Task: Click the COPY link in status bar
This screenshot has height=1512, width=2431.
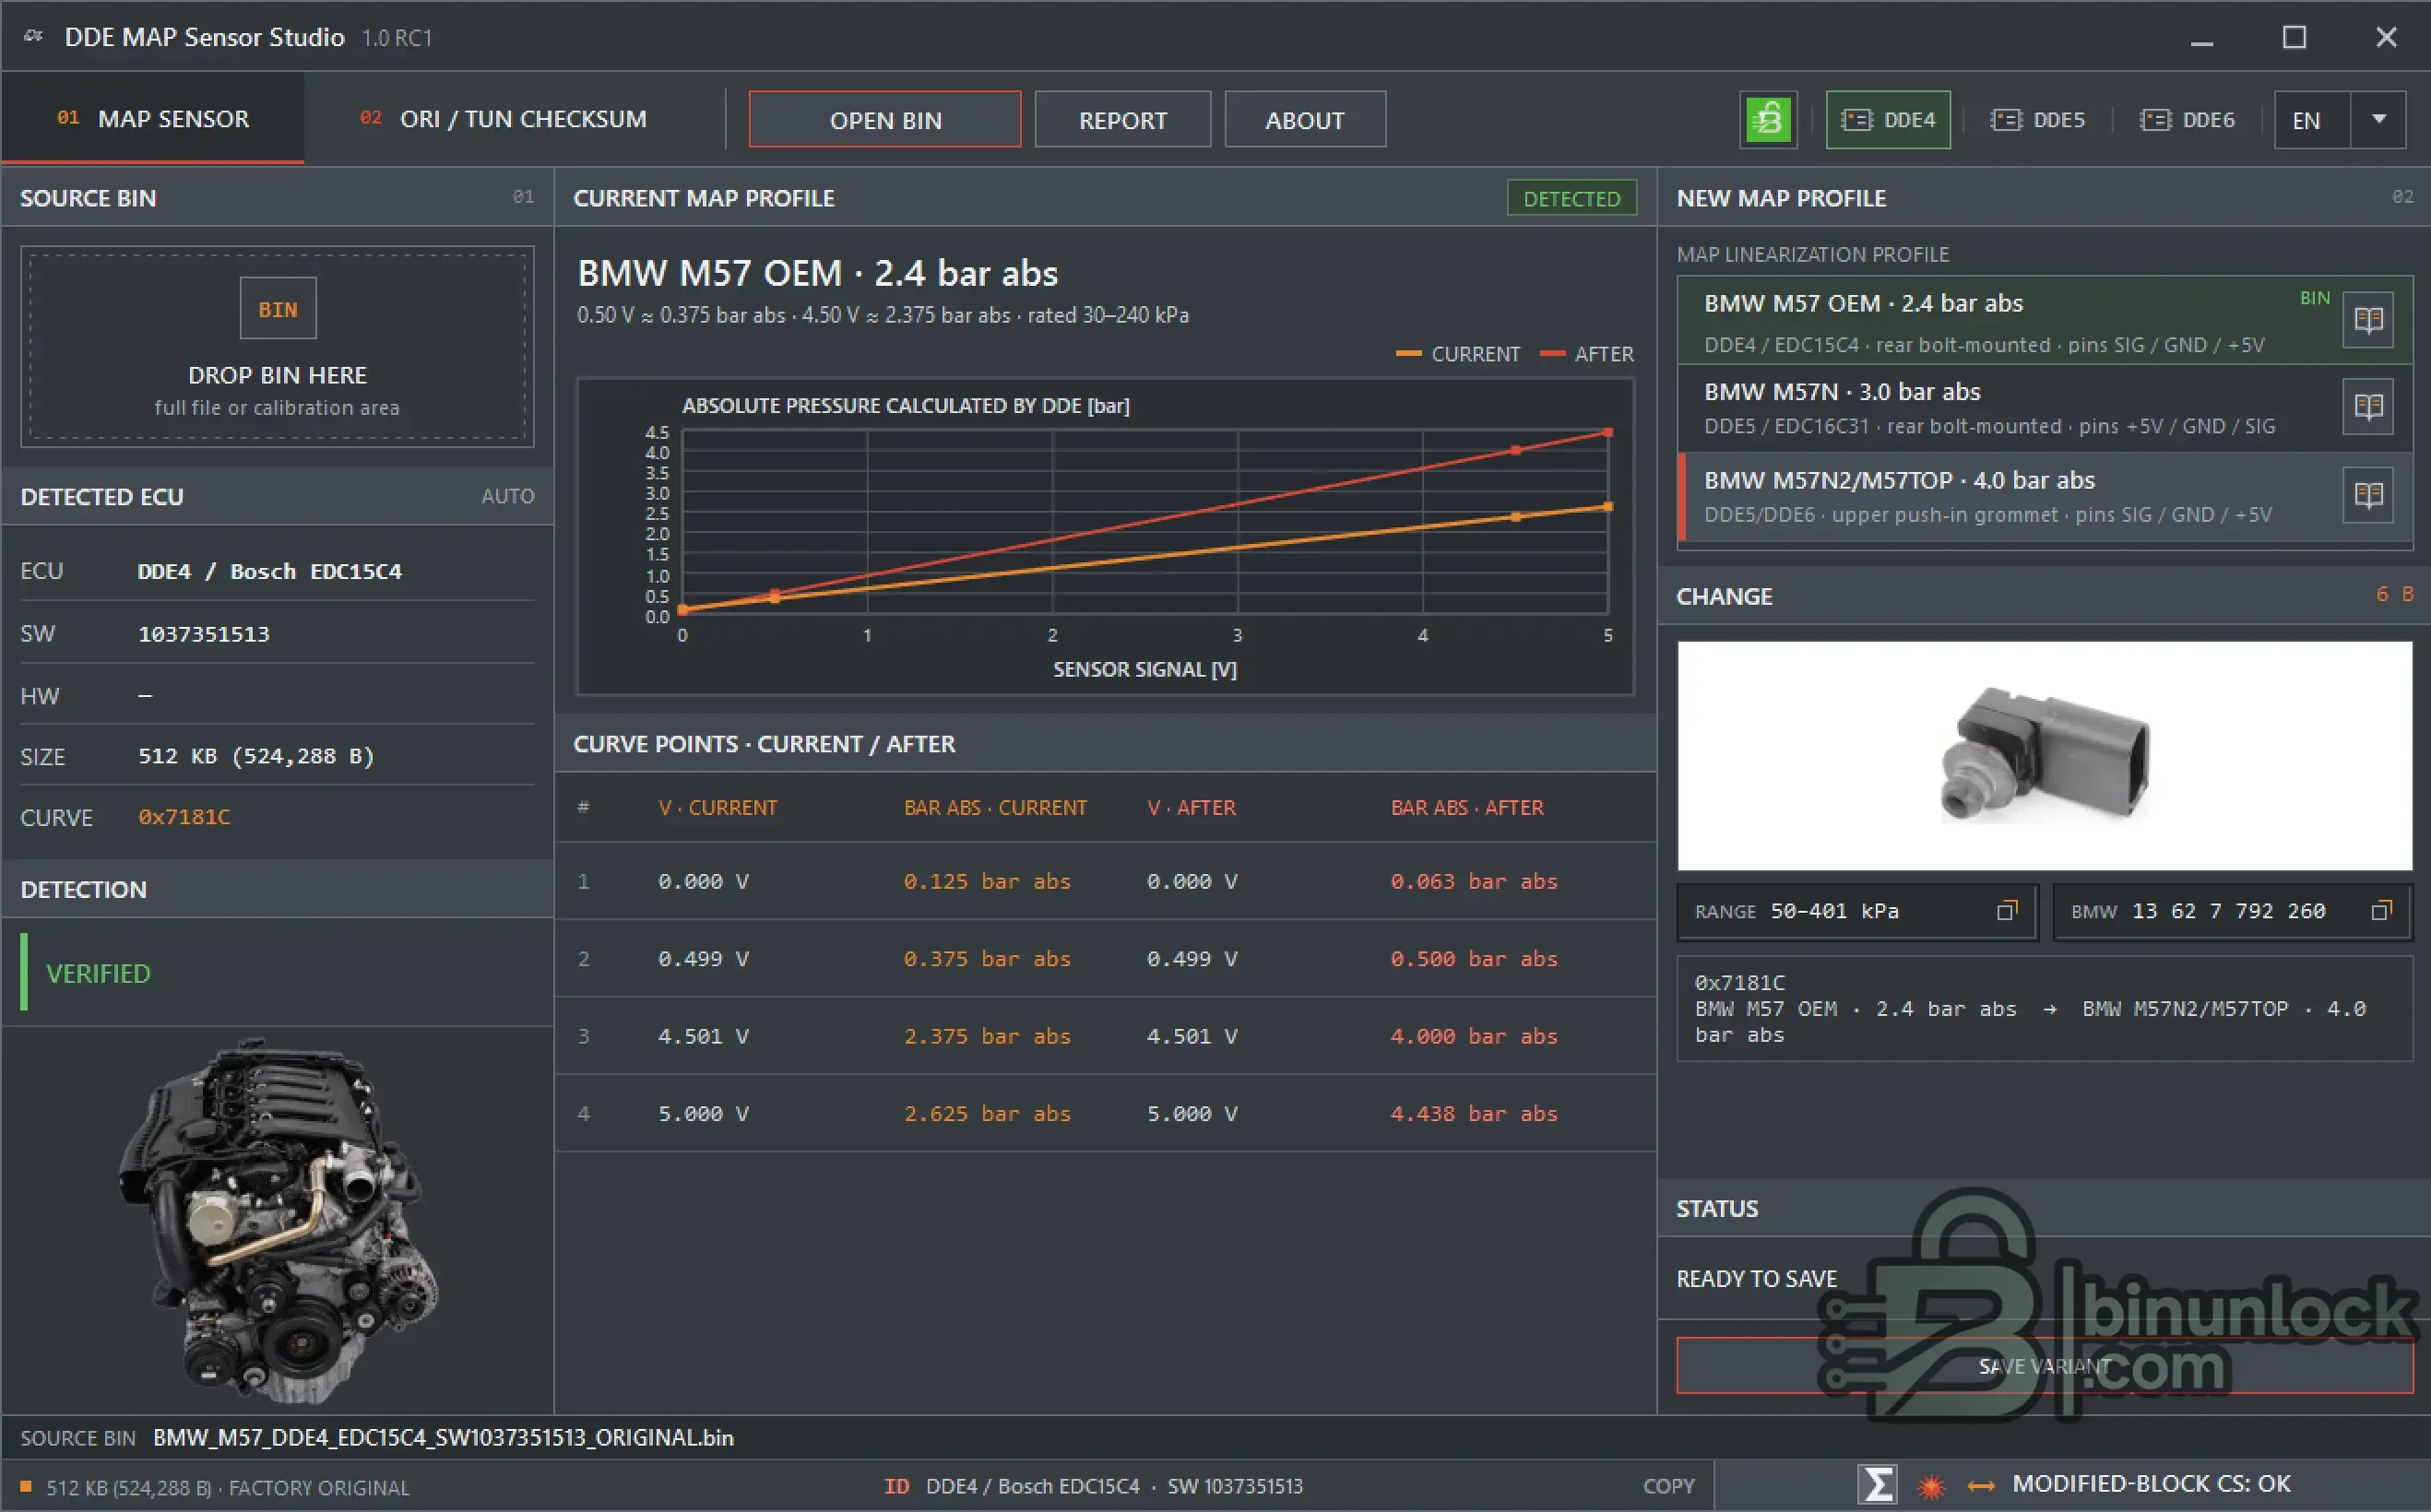Action: [x=1668, y=1486]
